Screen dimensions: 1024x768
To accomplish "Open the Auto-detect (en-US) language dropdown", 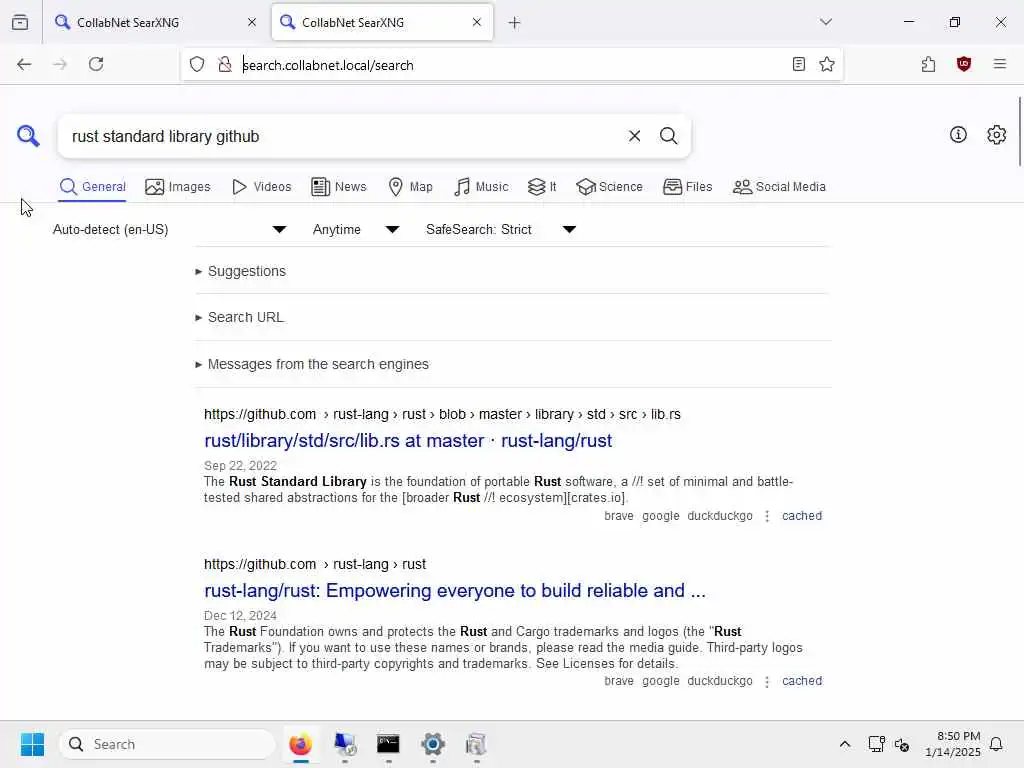I will point(169,229).
